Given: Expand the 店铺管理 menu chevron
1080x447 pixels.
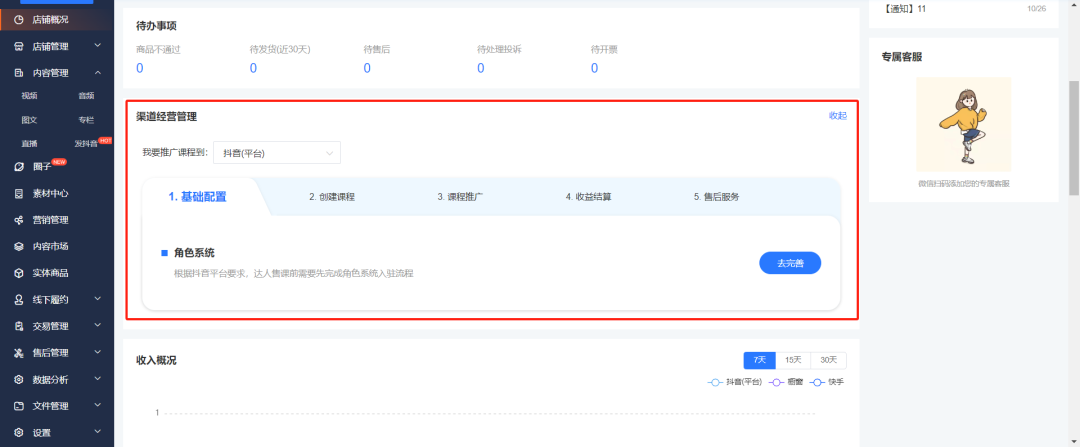Looking at the screenshot, I should pos(98,45).
